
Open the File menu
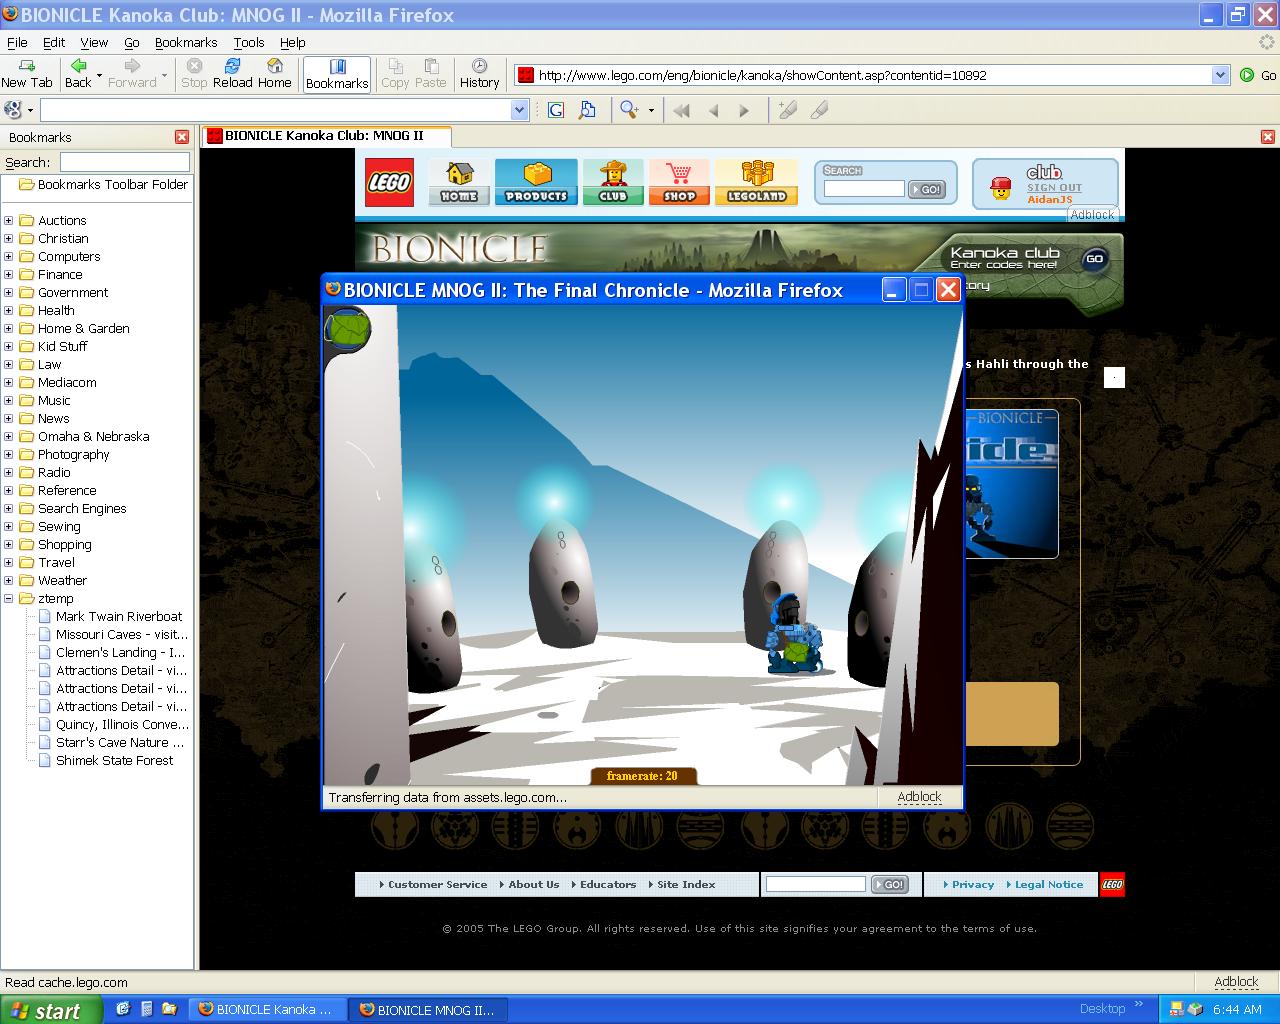pyautogui.click(x=17, y=42)
